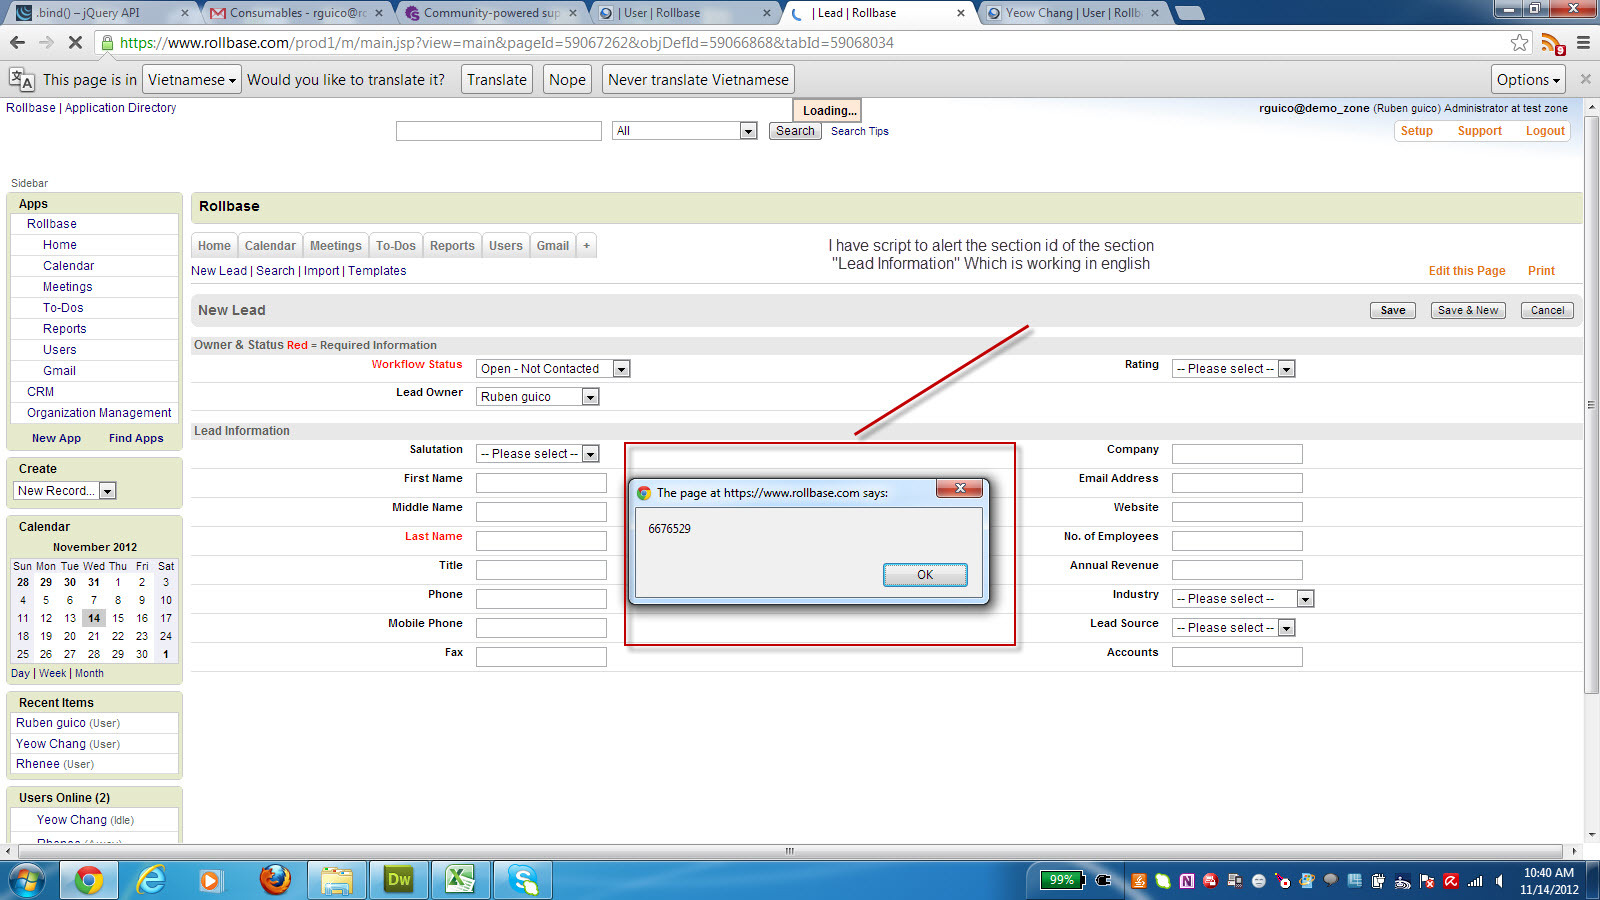This screenshot has height=900, width=1600.
Task: Open Organization Management in sidebar
Action: (x=99, y=413)
